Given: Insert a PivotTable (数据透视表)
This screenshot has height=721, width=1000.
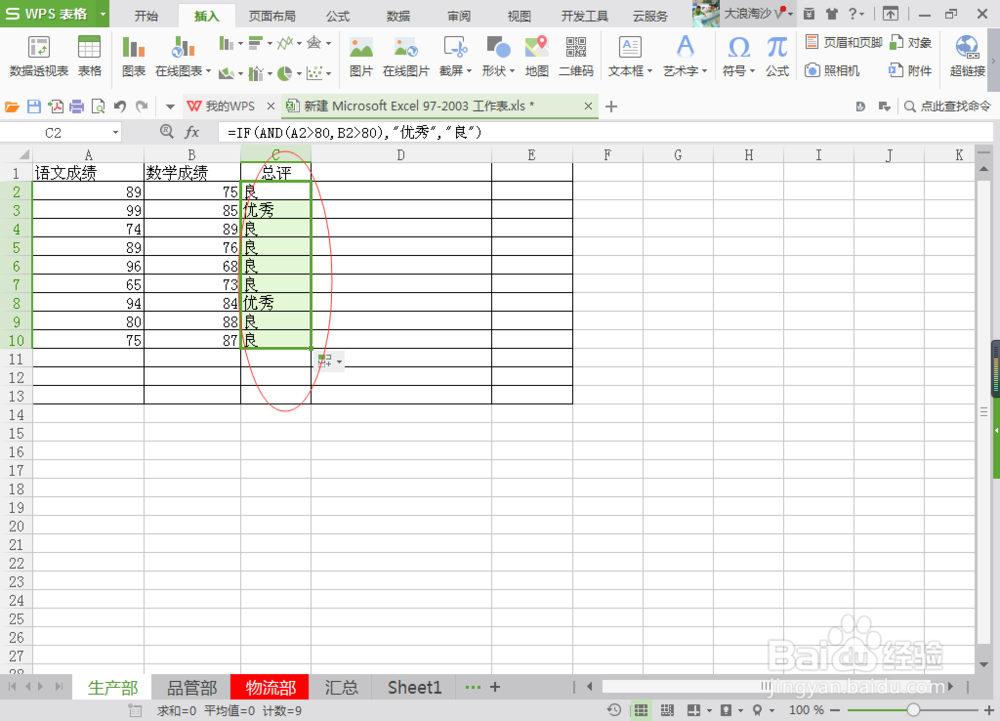Looking at the screenshot, I should (39, 56).
